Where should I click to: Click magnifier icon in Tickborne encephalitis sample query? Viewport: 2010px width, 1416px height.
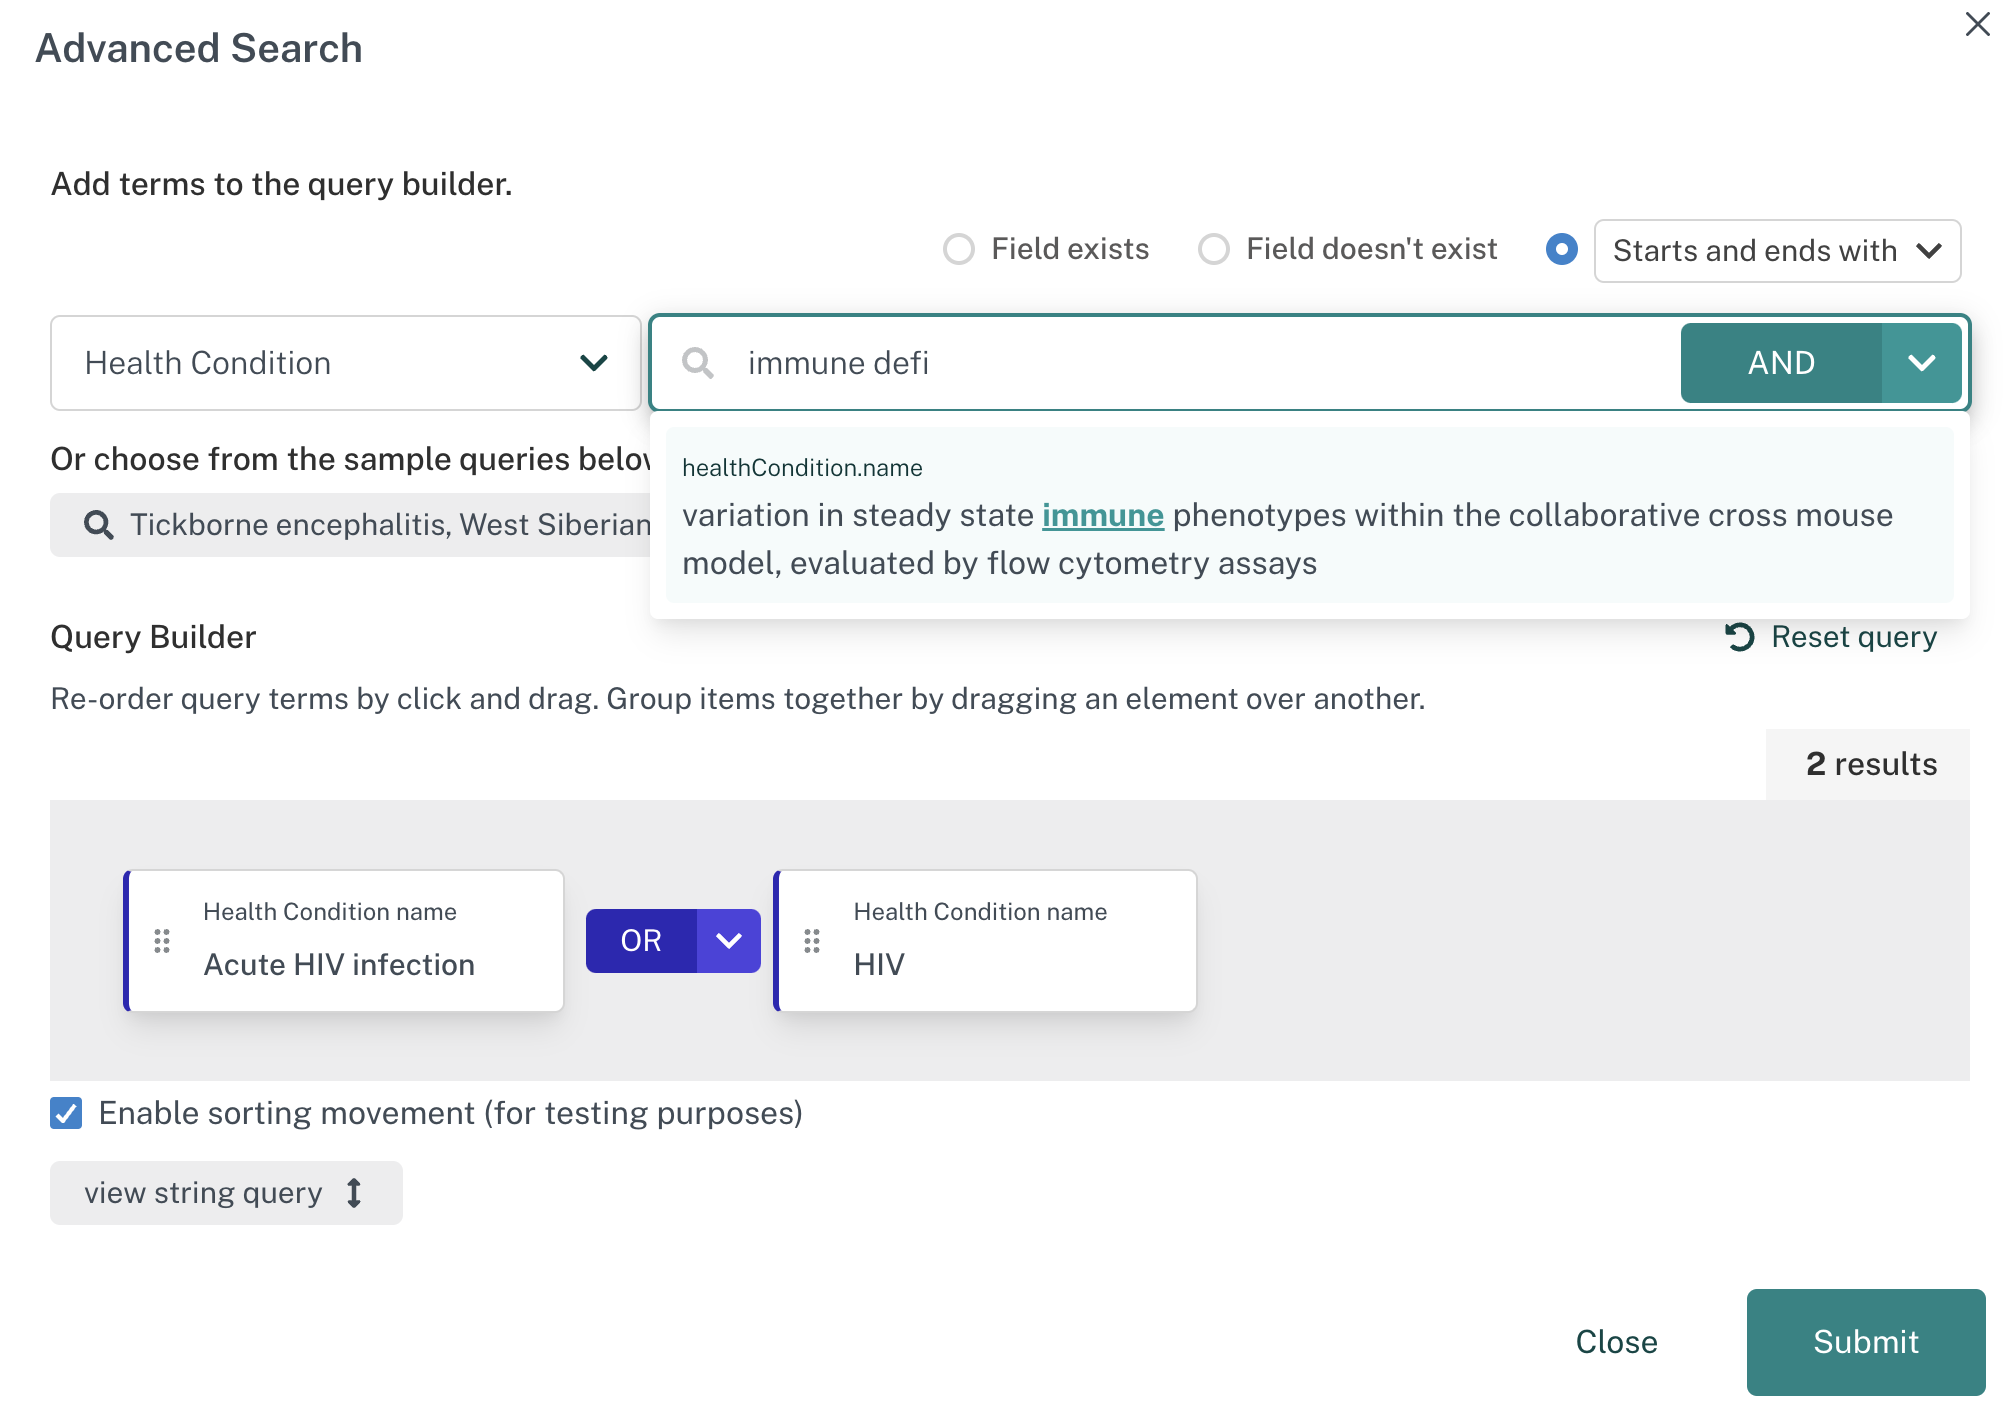98,525
